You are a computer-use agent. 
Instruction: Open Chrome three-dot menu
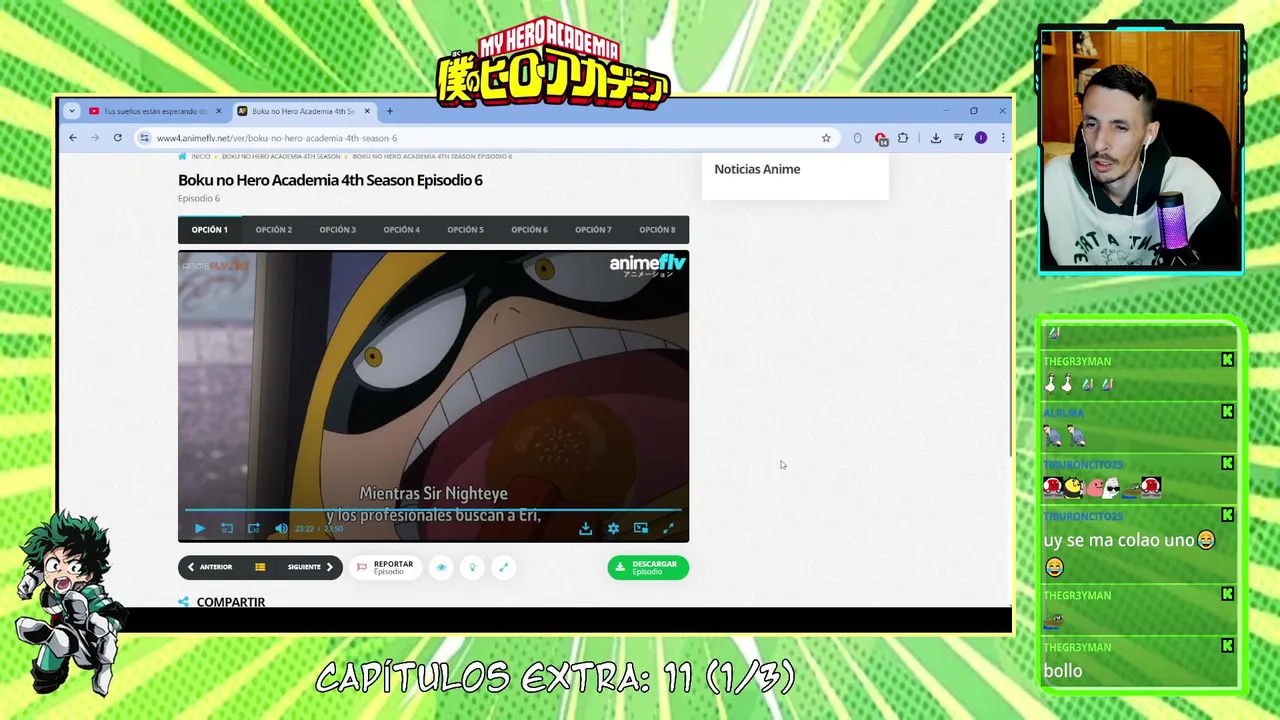pos(1003,138)
